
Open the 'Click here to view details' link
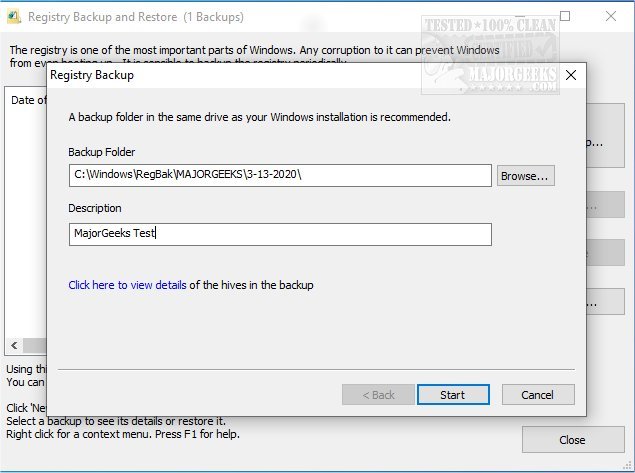(x=127, y=285)
